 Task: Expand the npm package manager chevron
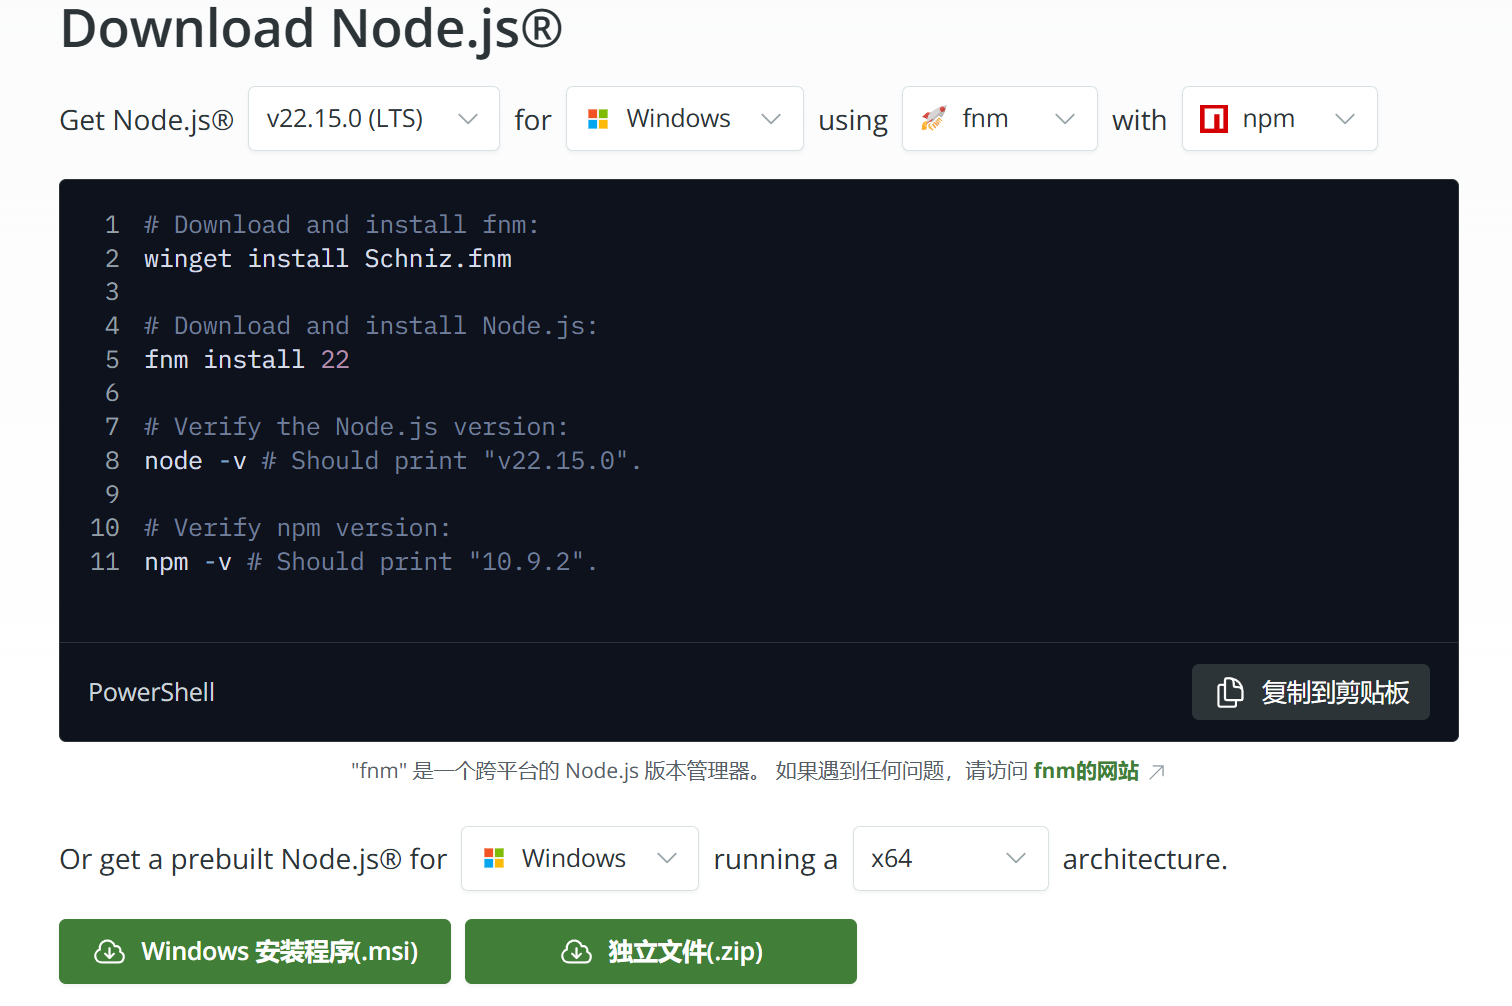pos(1345,119)
